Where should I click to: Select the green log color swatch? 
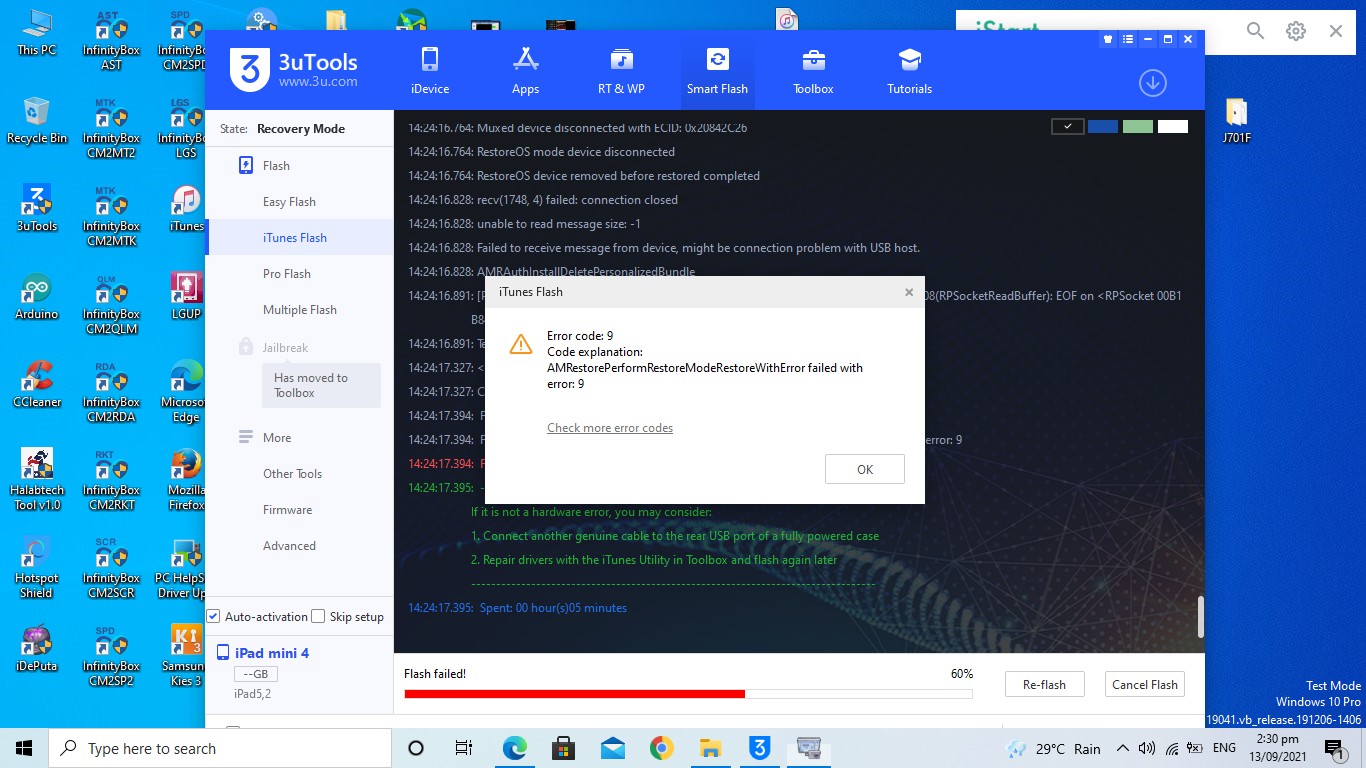[x=1138, y=127]
